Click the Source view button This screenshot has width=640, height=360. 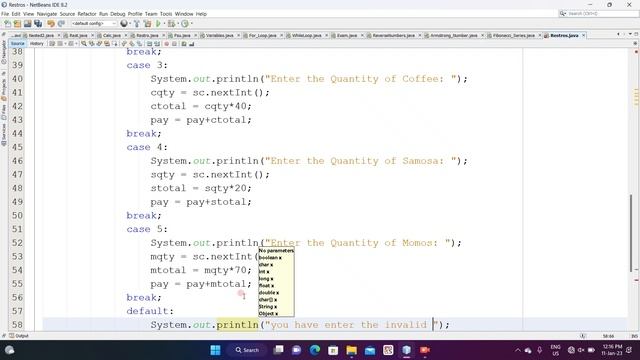click(18, 44)
